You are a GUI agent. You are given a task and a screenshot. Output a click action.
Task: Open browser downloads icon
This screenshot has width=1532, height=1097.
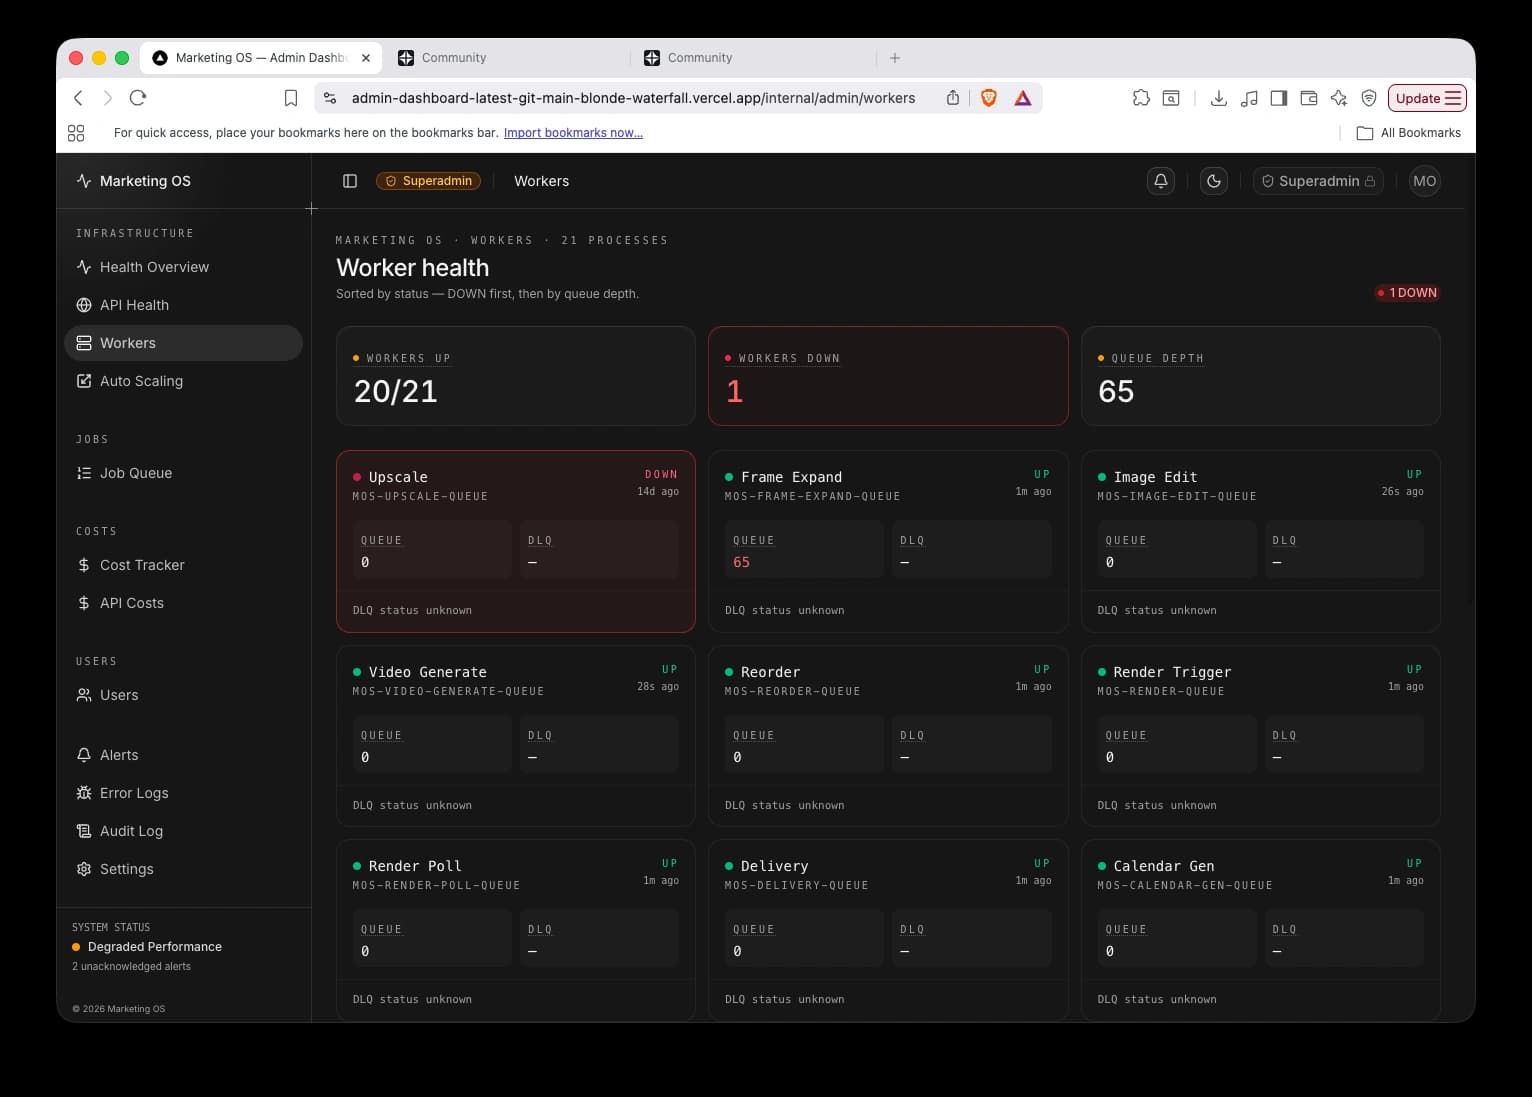1218,98
